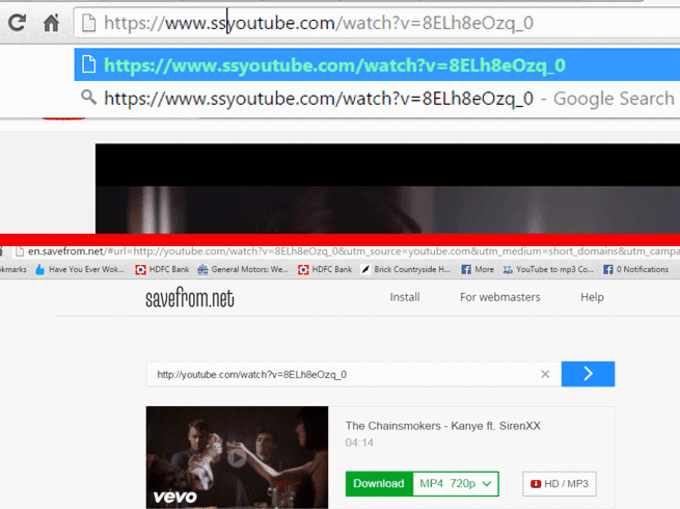Click the magnifier icon in search suggestion
680x509 pixels.
(x=88, y=98)
